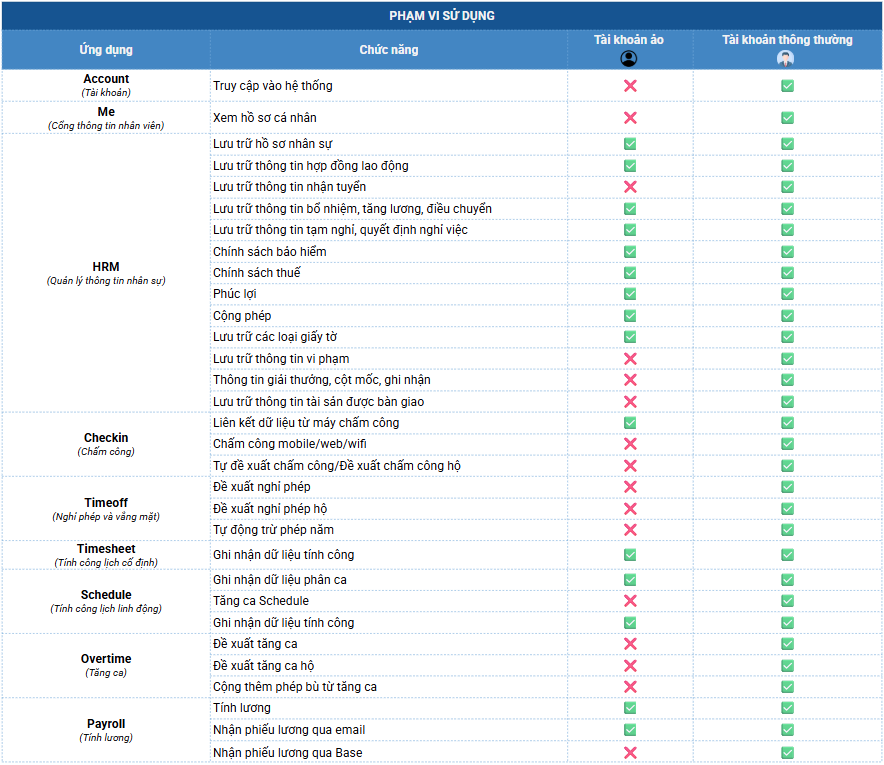Click the Tài khoản ảo header text
Image resolution: width=884 pixels, height=765 pixels.
(629, 39)
